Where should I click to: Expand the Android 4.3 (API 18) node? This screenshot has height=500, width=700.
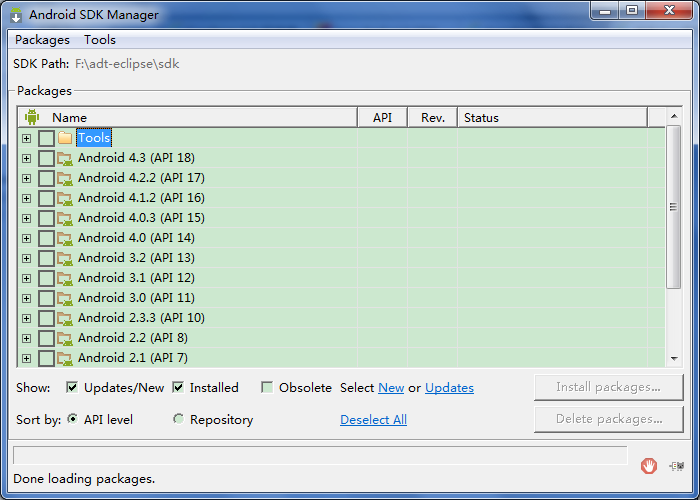pyautogui.click(x=26, y=158)
